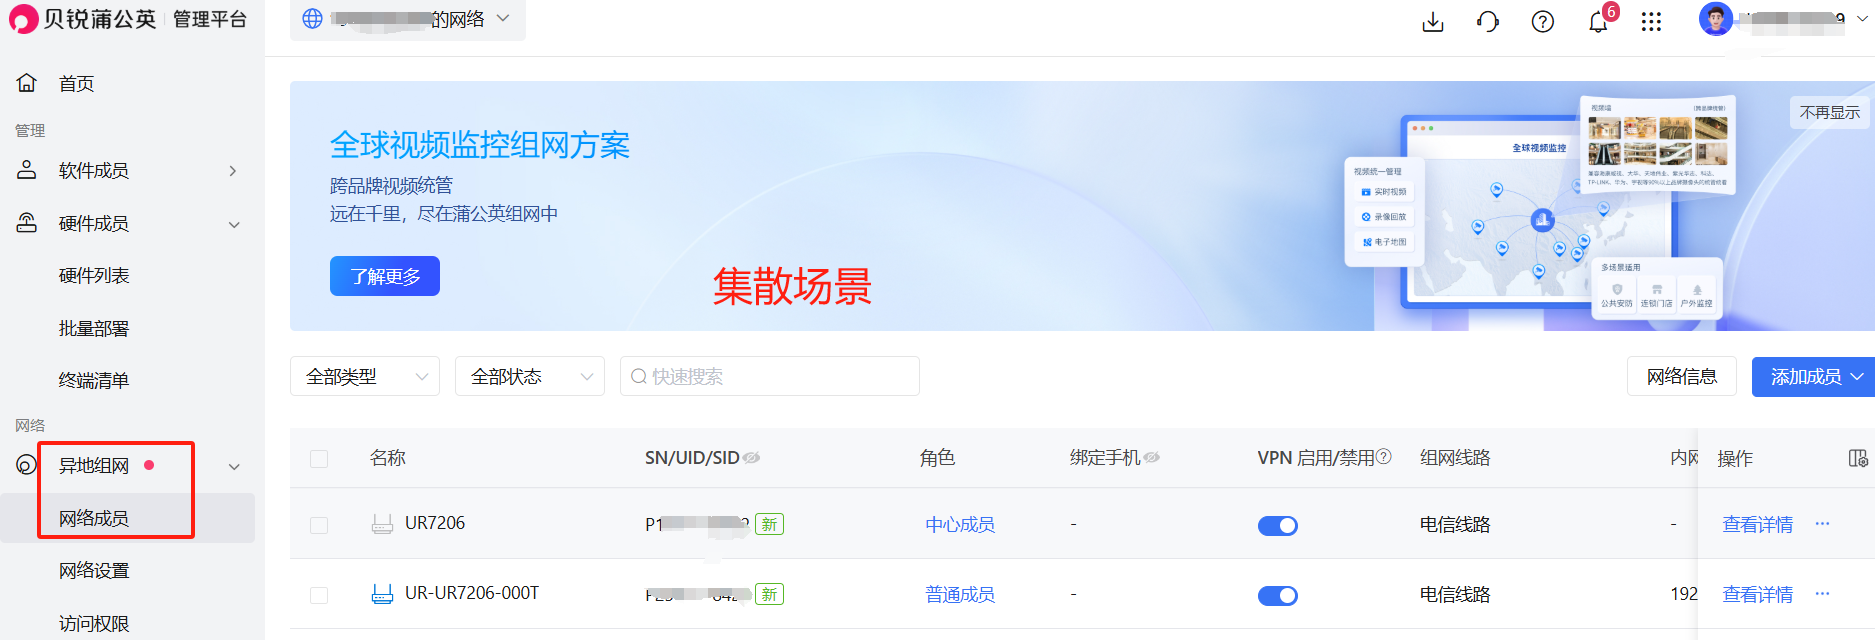Click the 新 tag on UR-UR7206-000T row
This screenshot has height=640, width=1875.
[x=769, y=594]
